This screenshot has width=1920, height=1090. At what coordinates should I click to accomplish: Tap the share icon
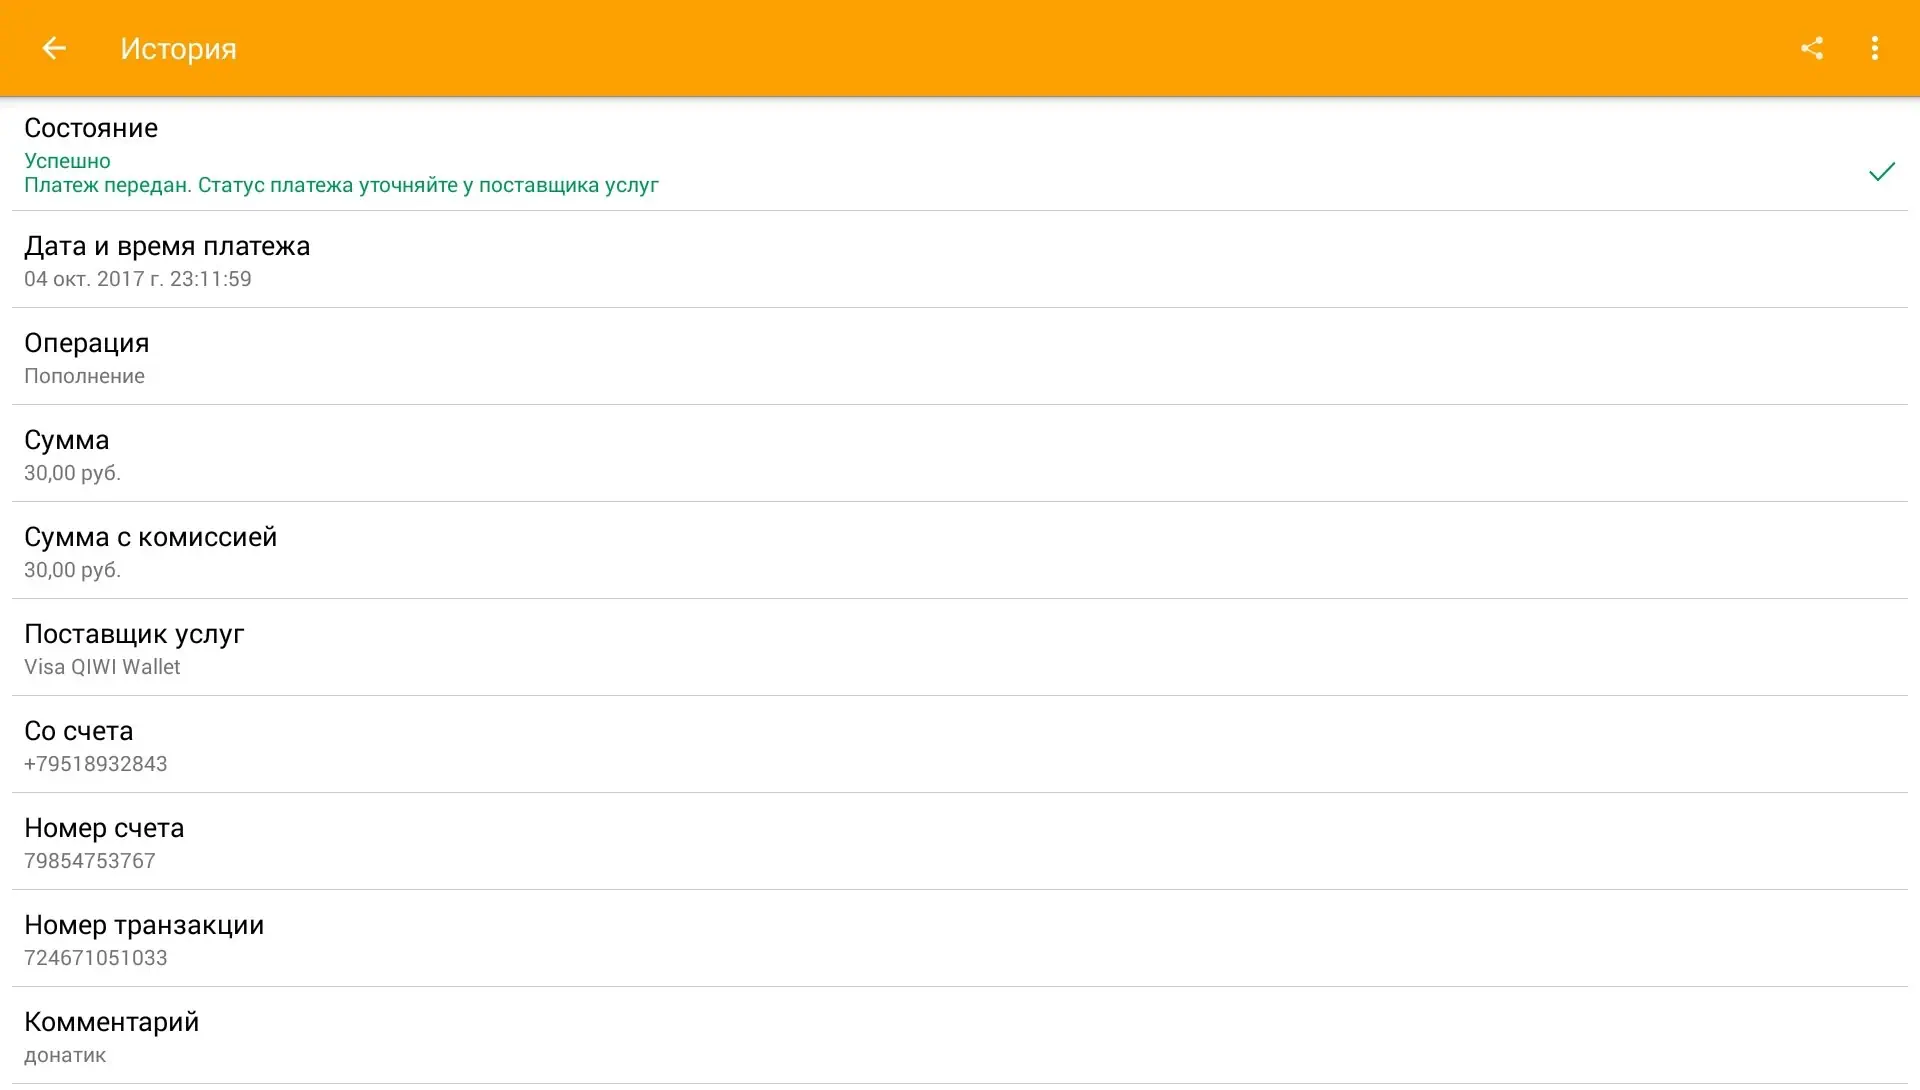coord(1812,48)
